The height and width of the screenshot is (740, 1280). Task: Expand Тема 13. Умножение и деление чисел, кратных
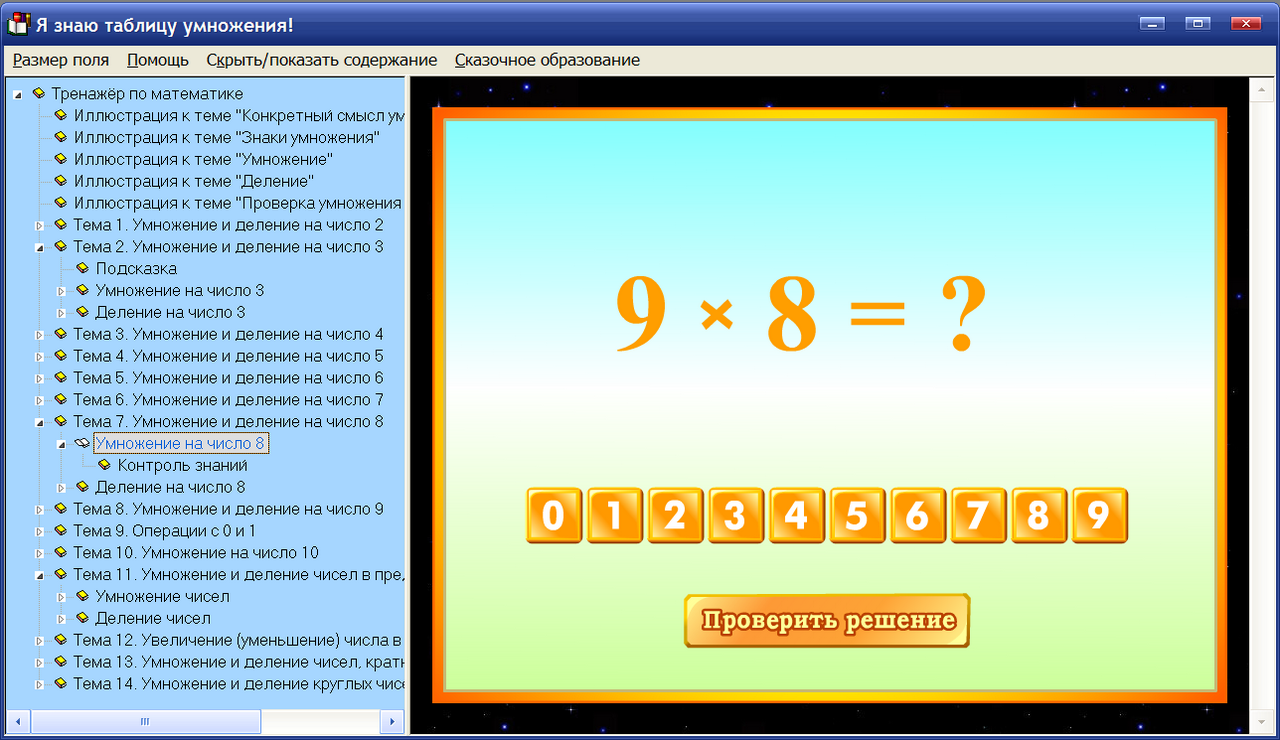[40, 662]
